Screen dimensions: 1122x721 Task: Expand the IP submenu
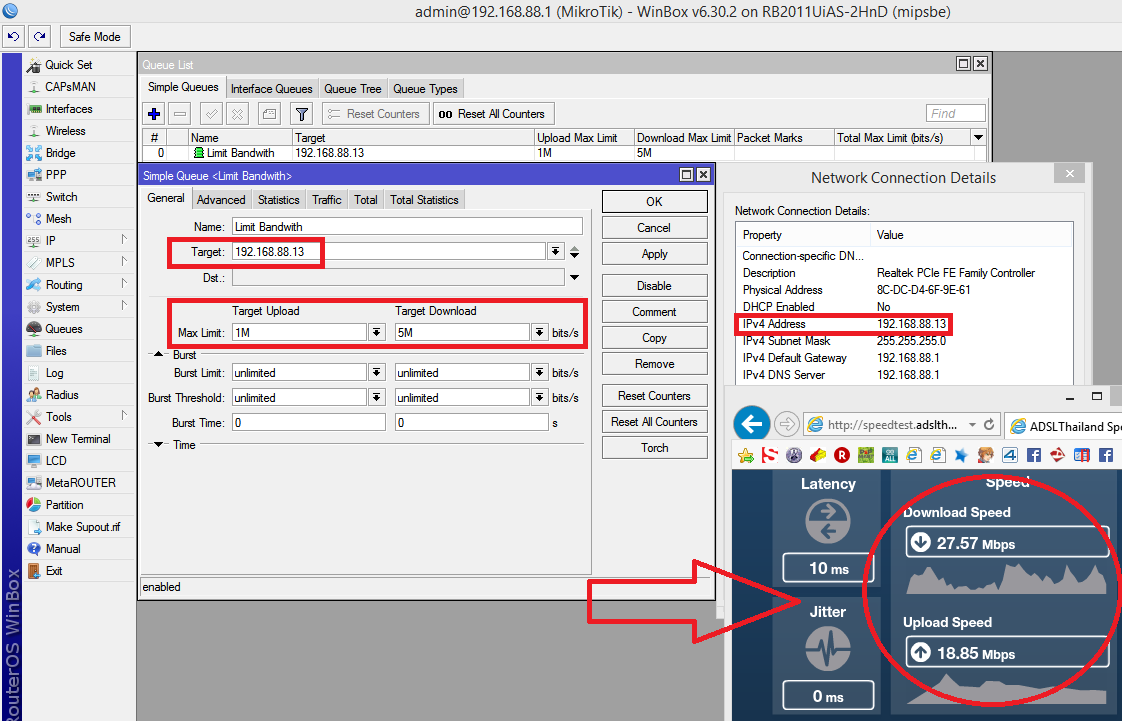pos(79,241)
